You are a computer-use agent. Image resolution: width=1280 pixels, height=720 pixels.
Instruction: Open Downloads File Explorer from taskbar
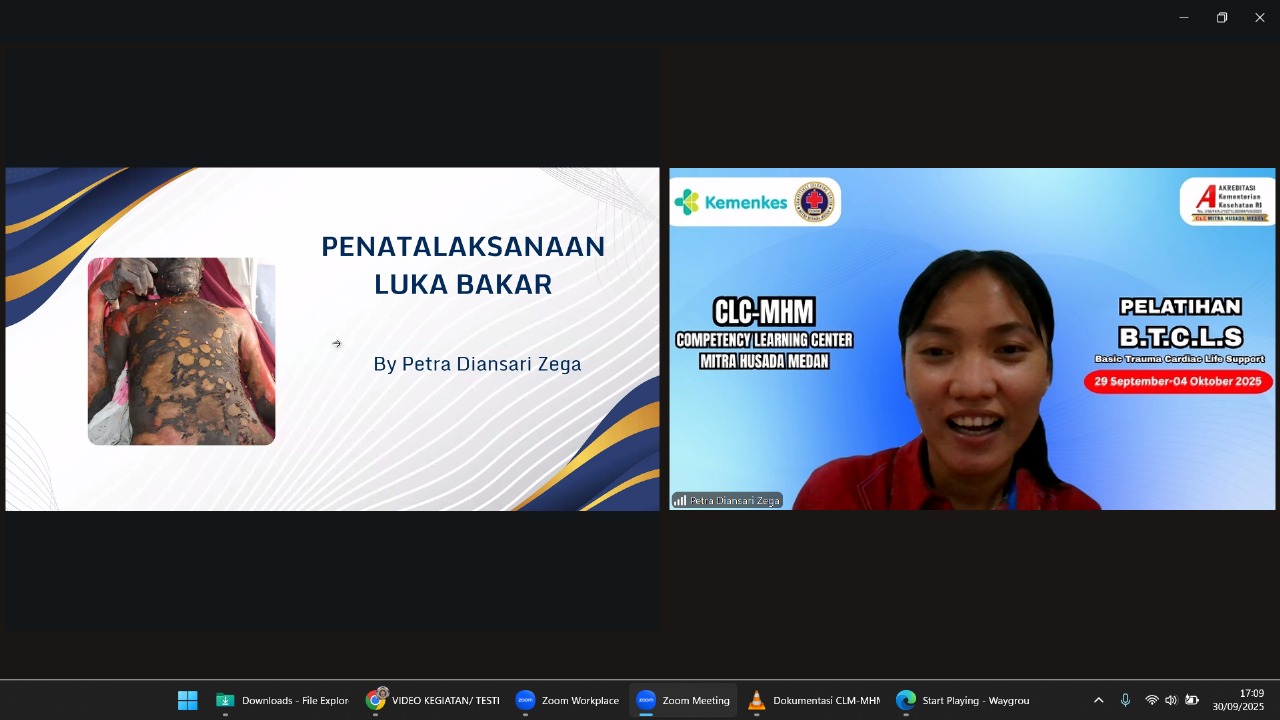pyautogui.click(x=283, y=700)
